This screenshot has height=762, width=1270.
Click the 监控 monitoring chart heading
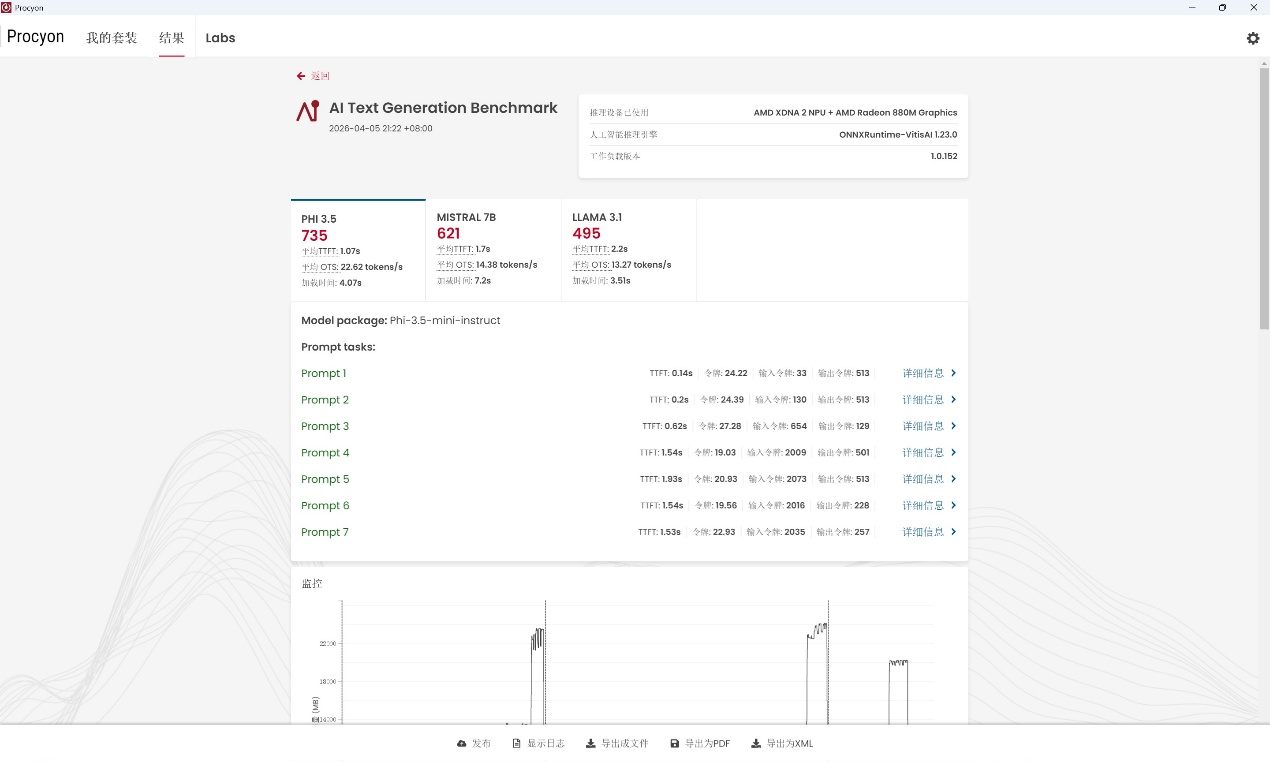312,584
